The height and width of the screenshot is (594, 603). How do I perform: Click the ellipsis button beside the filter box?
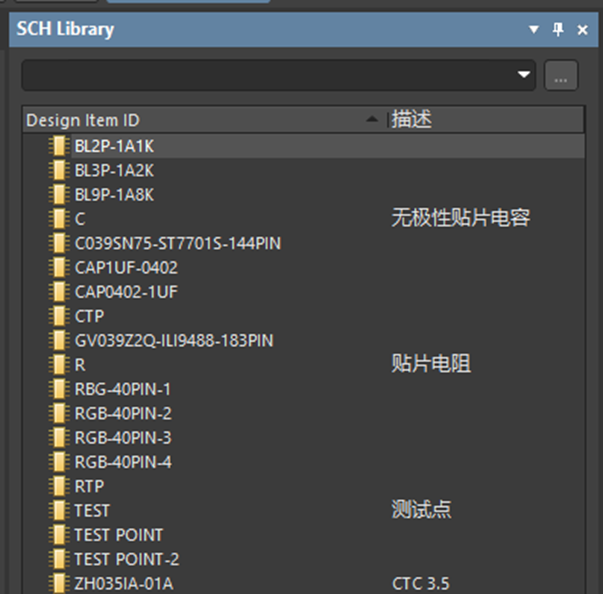[x=561, y=75]
